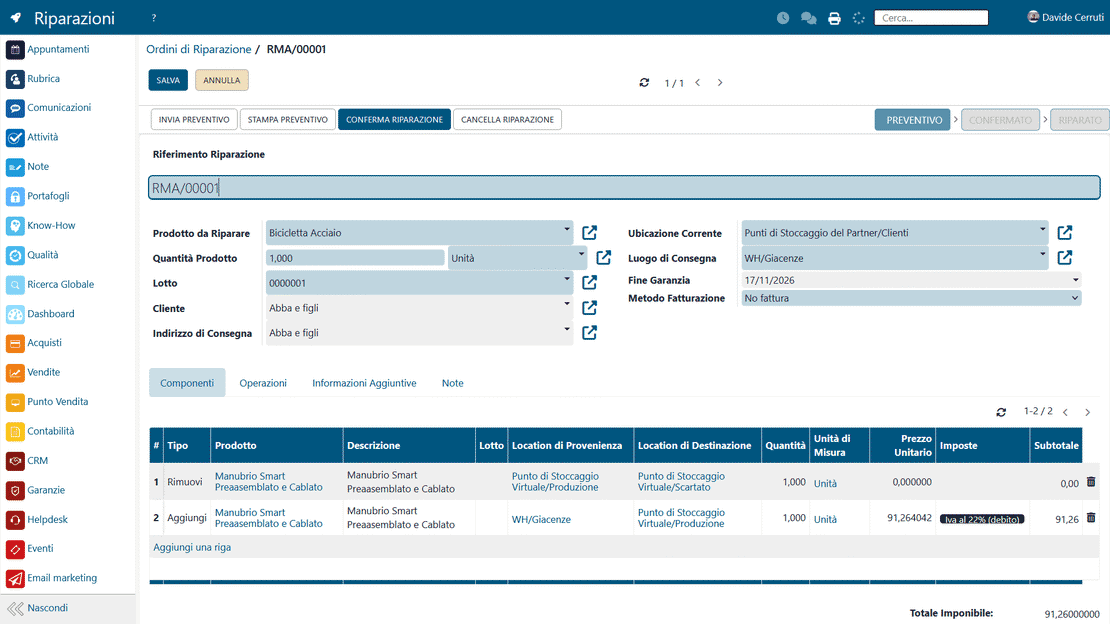Expand Prodotto da Riparare dropdown

point(566,229)
